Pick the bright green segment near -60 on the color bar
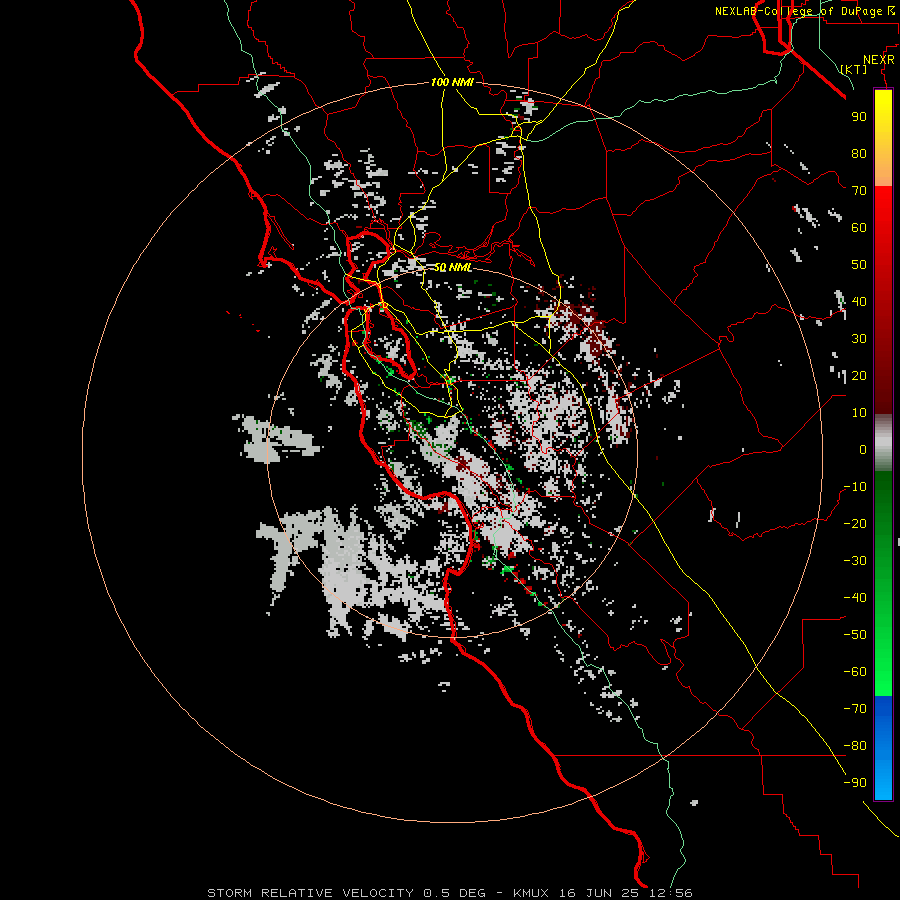The width and height of the screenshot is (900, 900). point(883,672)
